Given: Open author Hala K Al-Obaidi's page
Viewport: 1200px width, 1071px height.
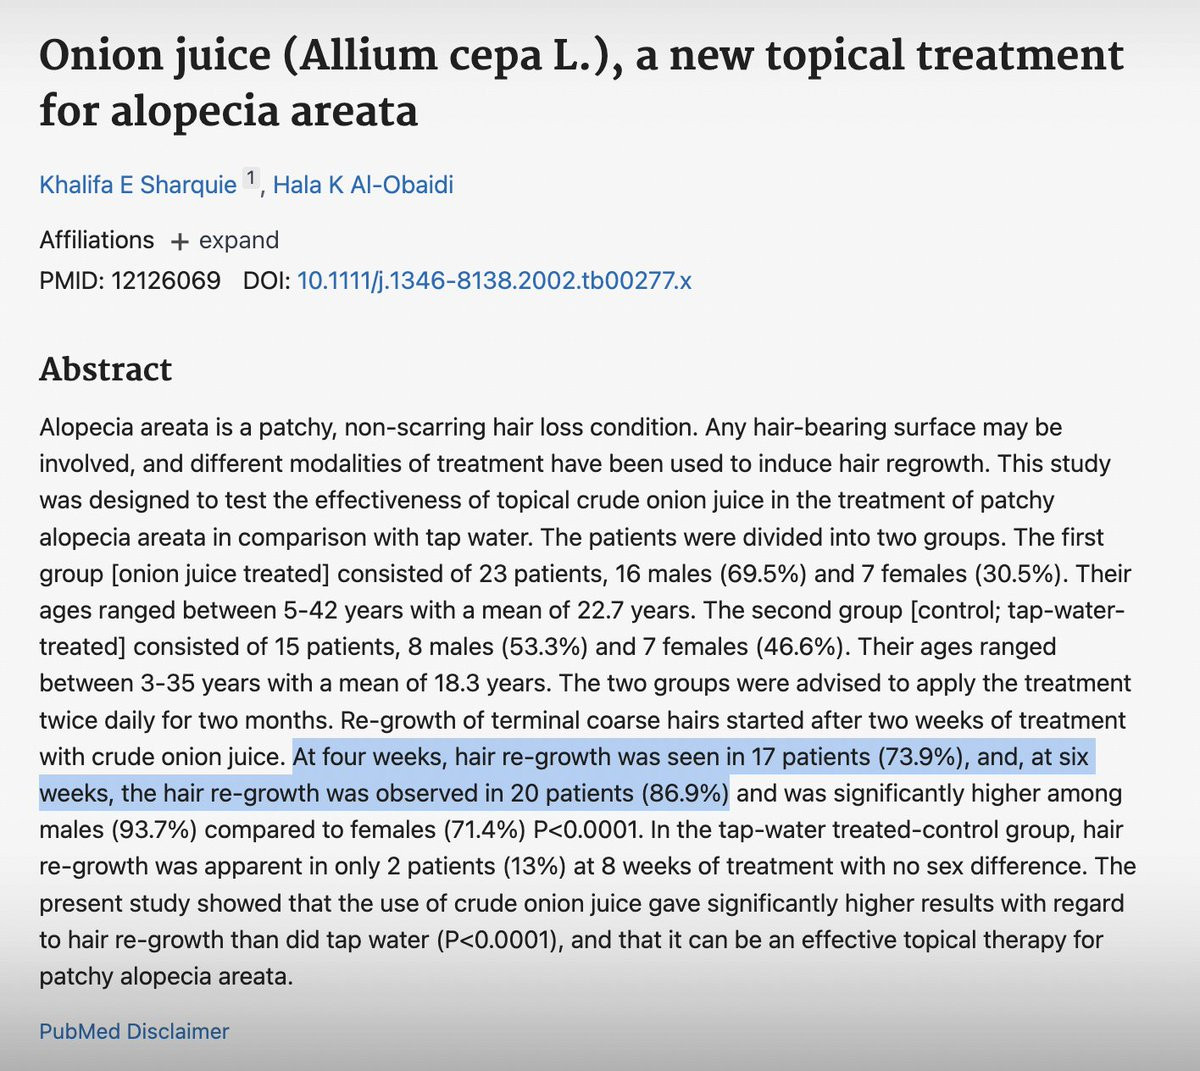Looking at the screenshot, I should pos(363,185).
